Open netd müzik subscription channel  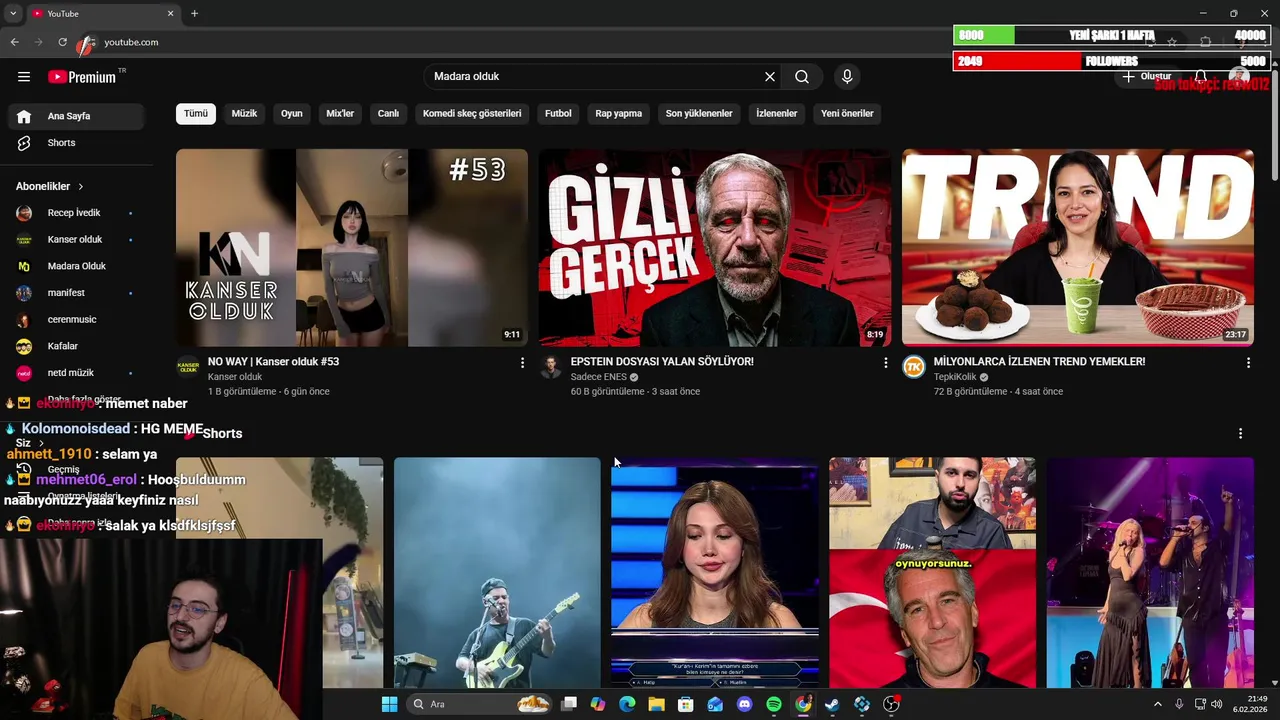[76, 373]
